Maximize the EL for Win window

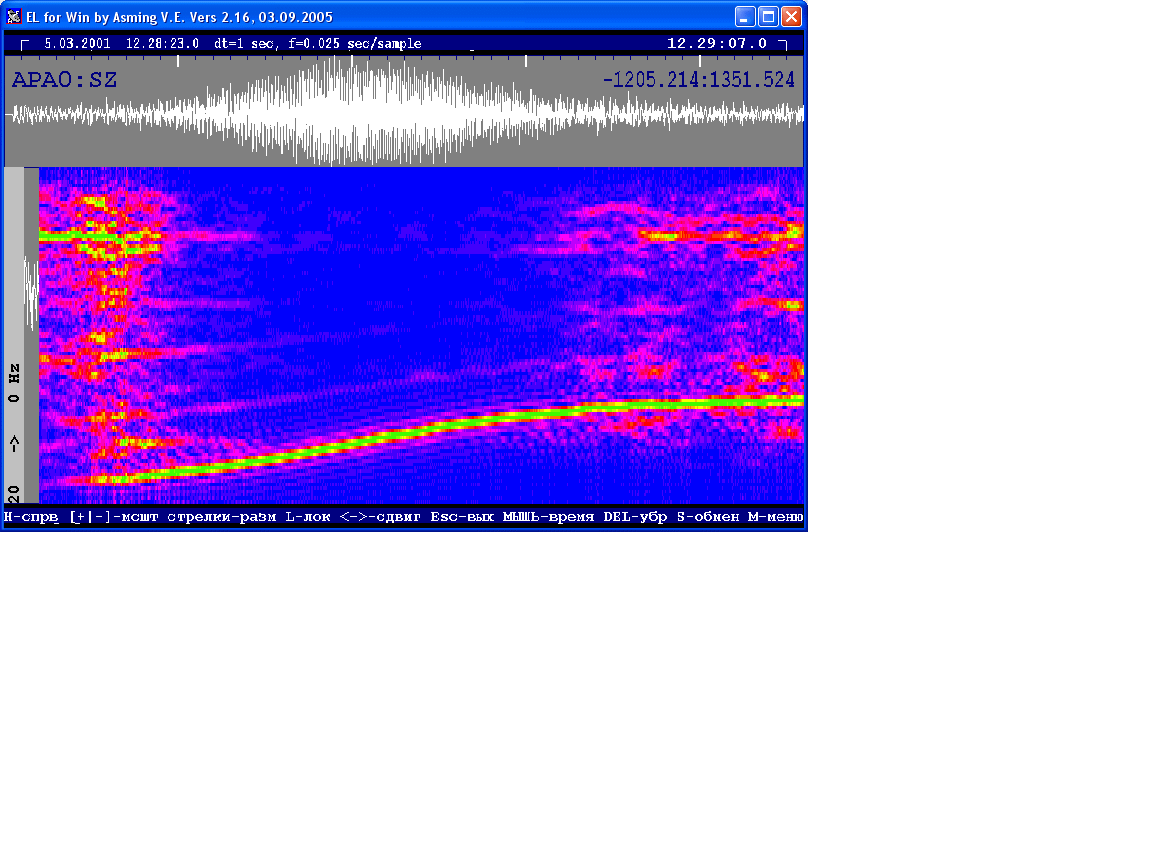click(x=768, y=17)
